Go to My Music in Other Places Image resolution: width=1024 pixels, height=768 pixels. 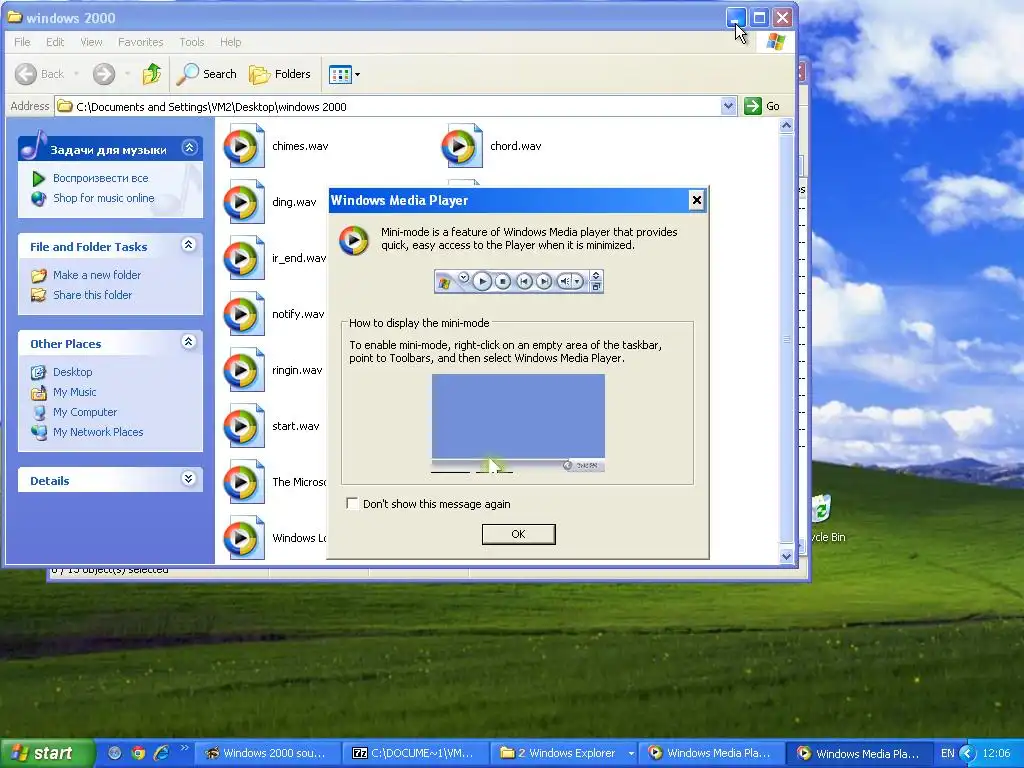point(74,392)
